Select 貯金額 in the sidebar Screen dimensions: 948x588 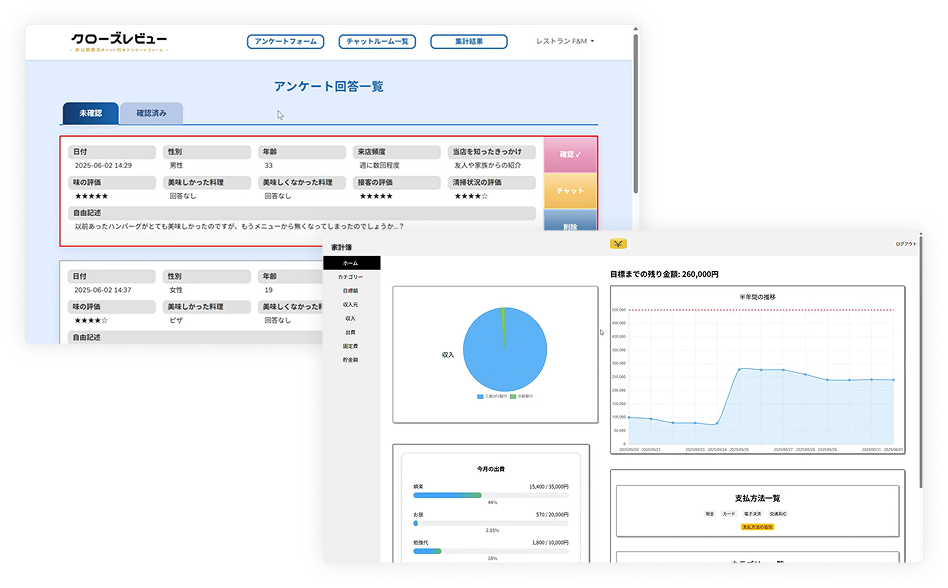pos(350,359)
